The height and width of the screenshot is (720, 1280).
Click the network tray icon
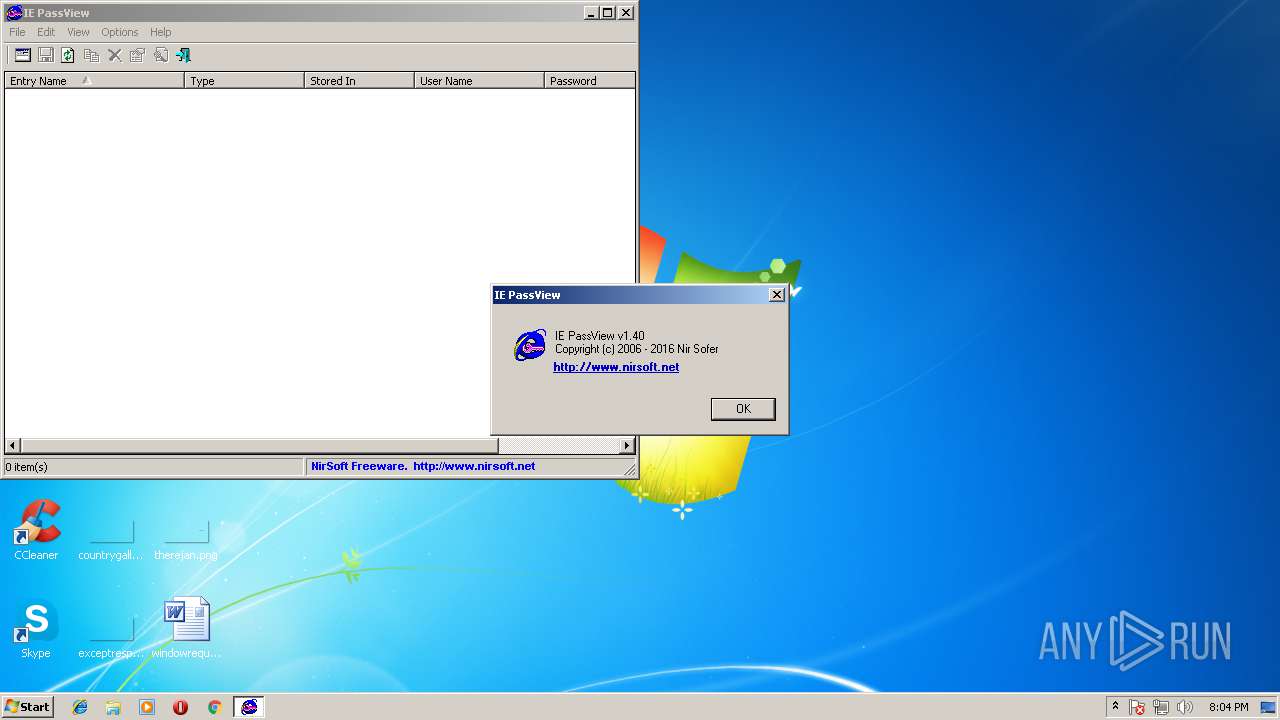(x=1161, y=707)
